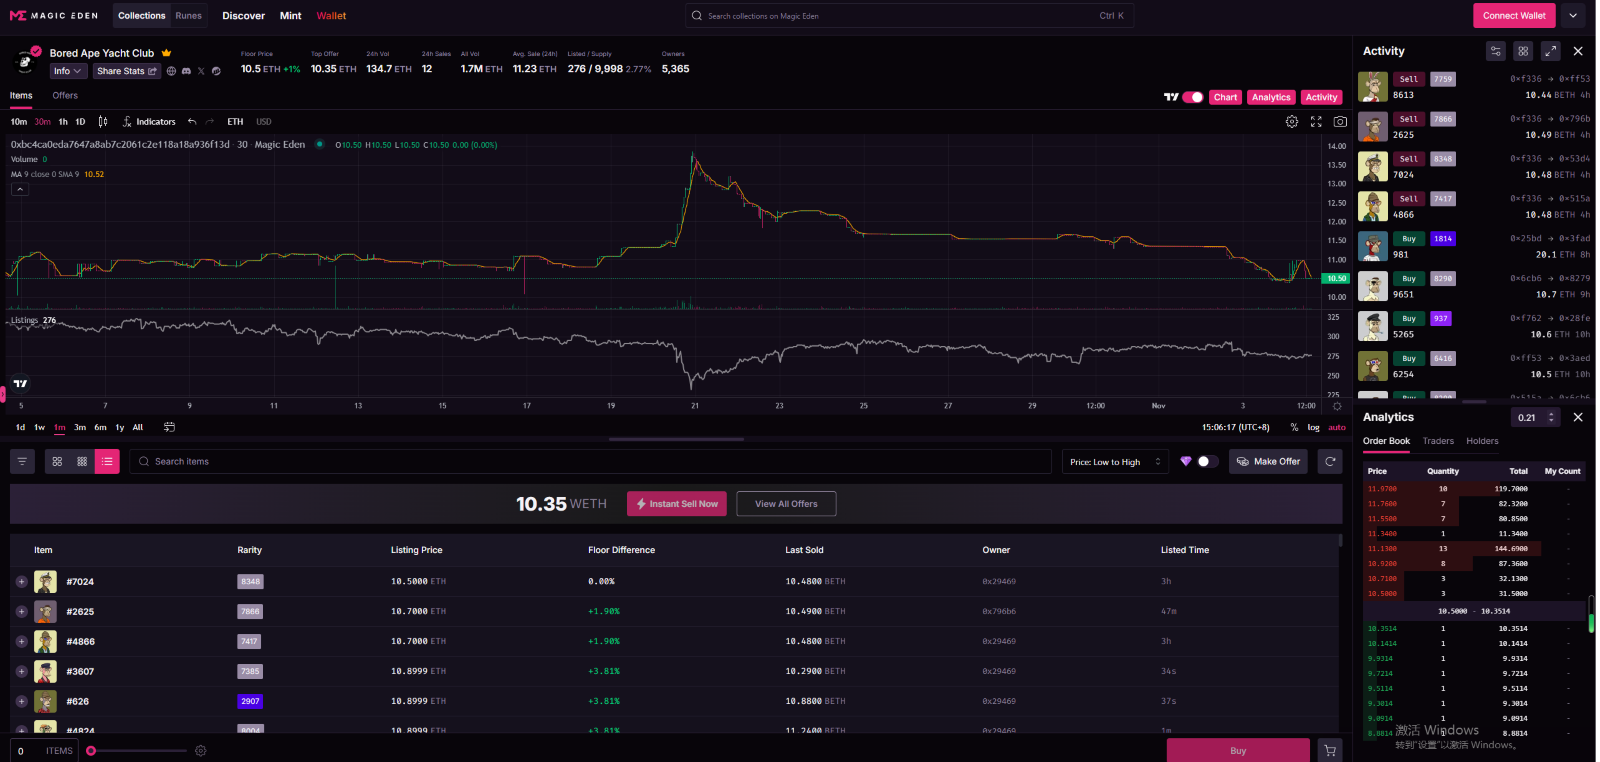Viewport: 1600px width, 762px height.
Task: Toggle auto scale on chart
Action: click(1337, 427)
